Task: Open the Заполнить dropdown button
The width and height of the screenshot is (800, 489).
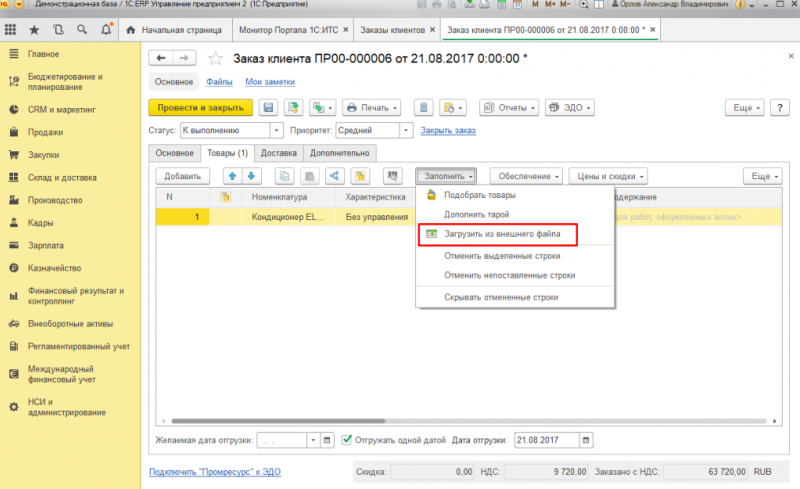Action: [x=446, y=176]
